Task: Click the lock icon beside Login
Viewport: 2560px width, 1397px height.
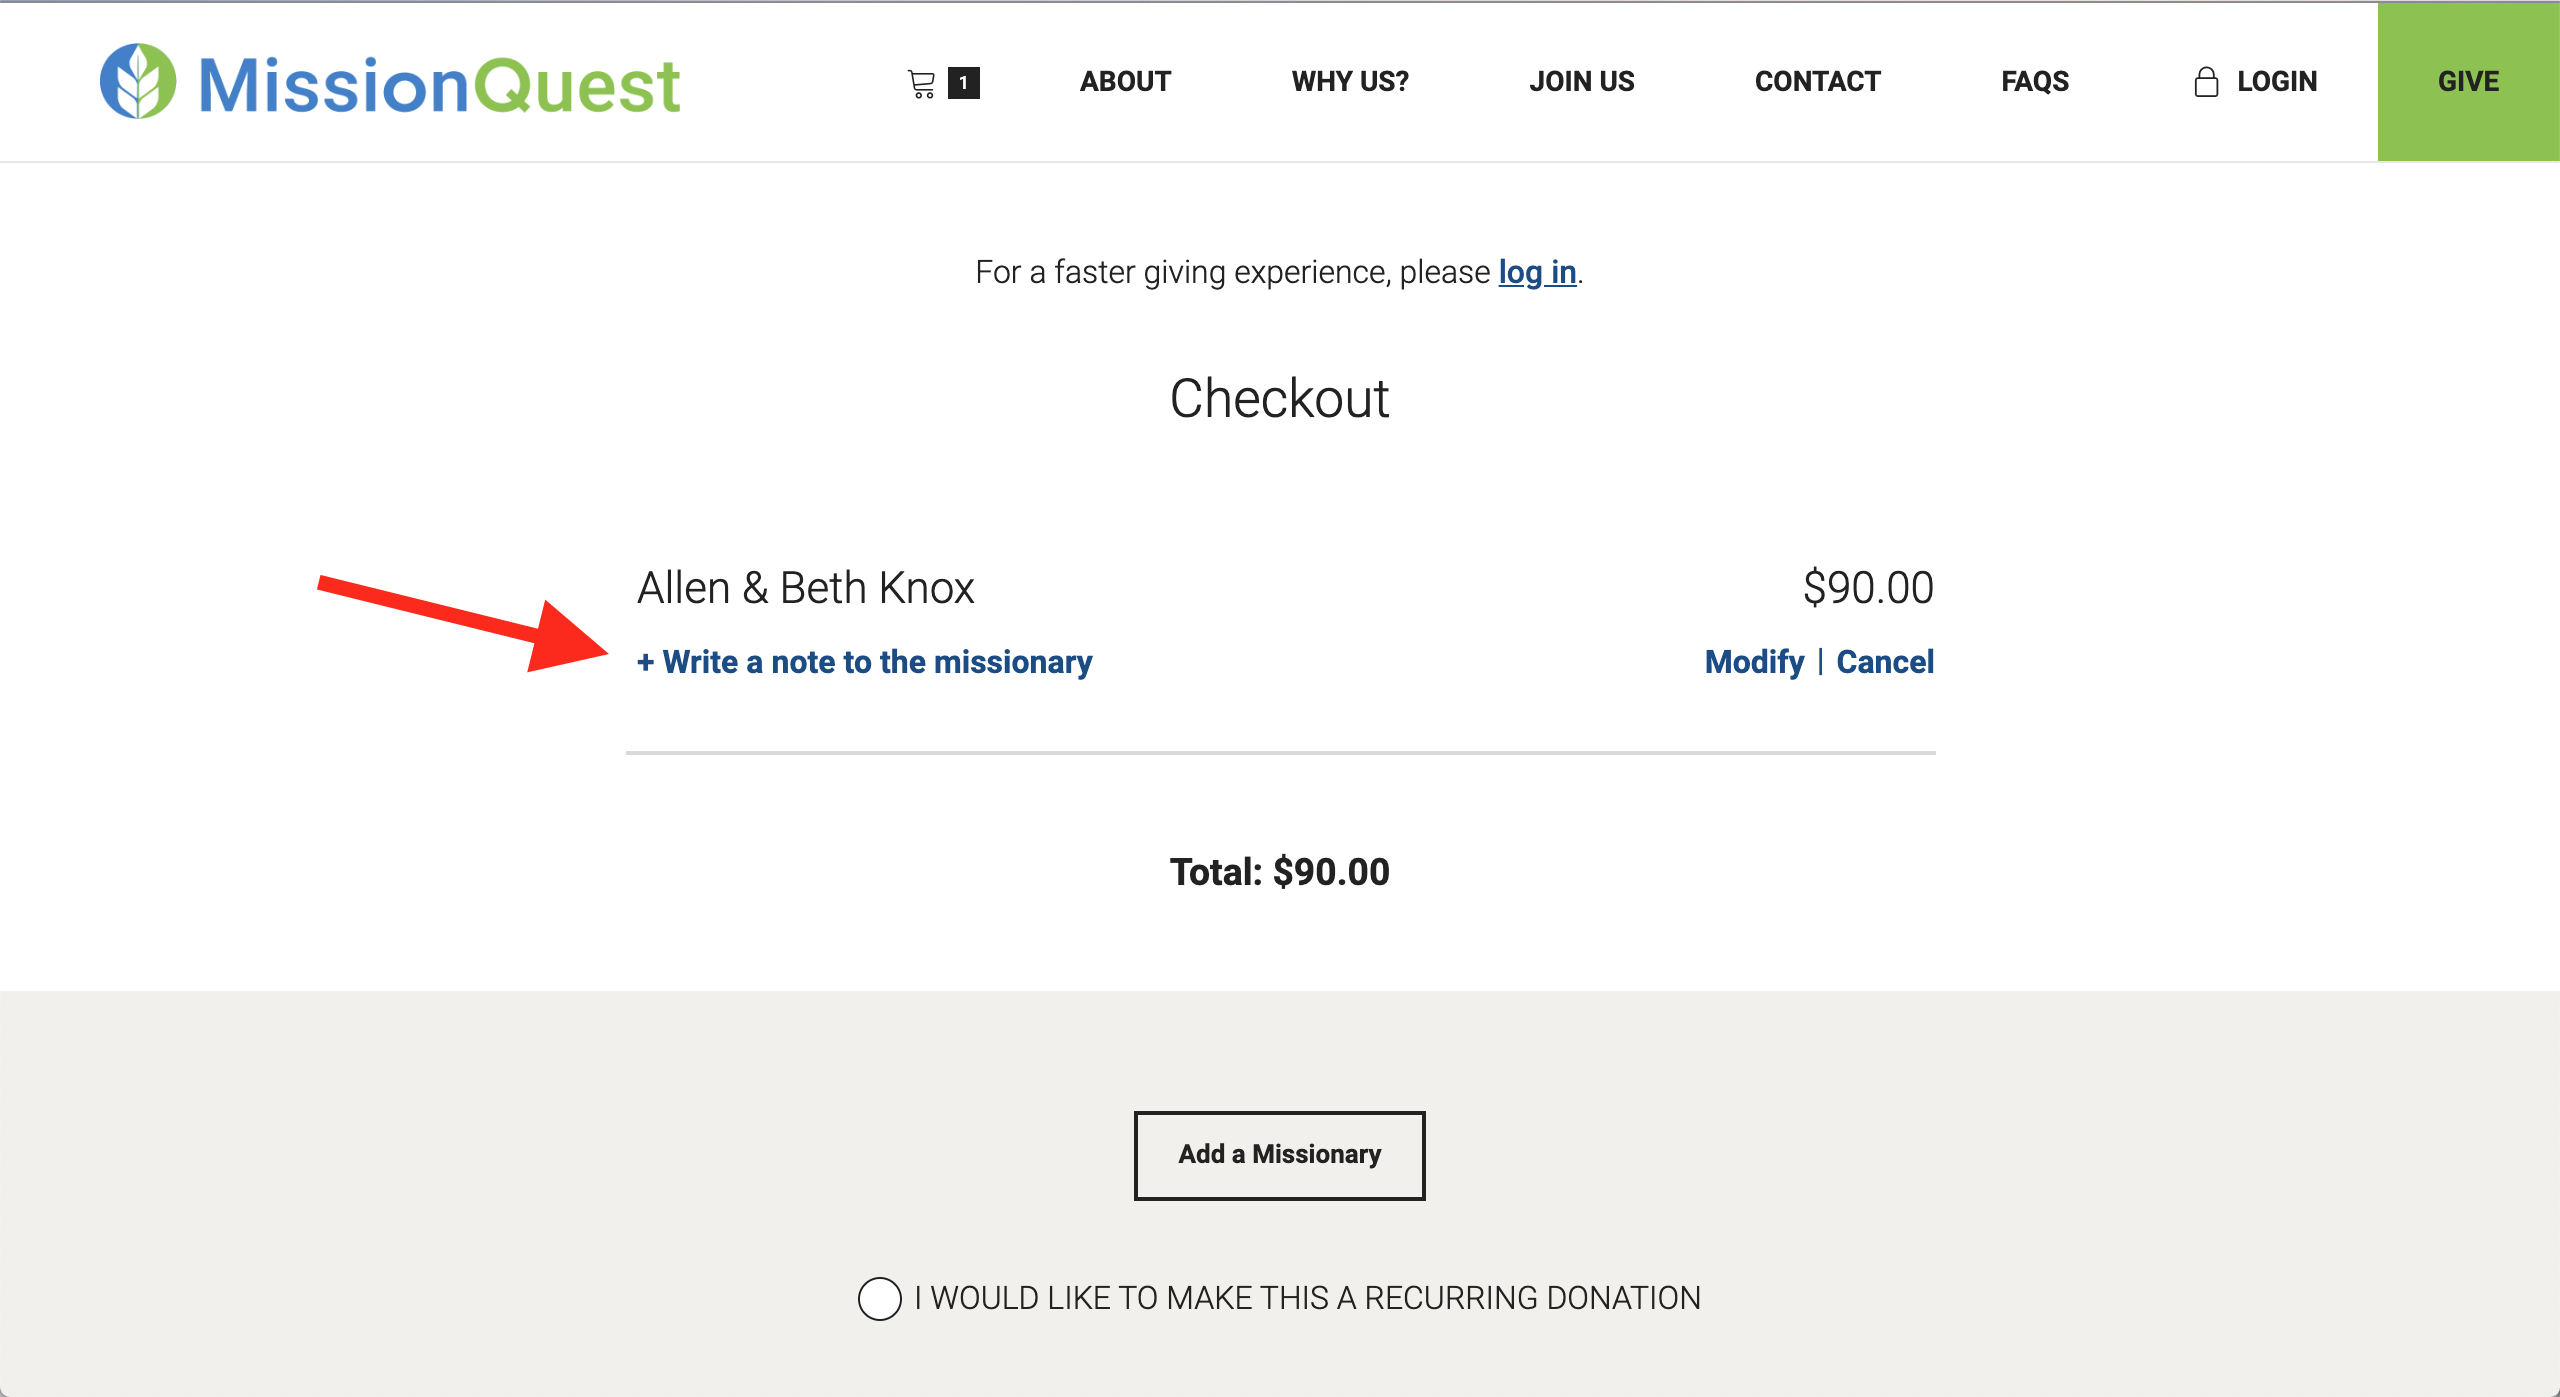Action: [2206, 82]
